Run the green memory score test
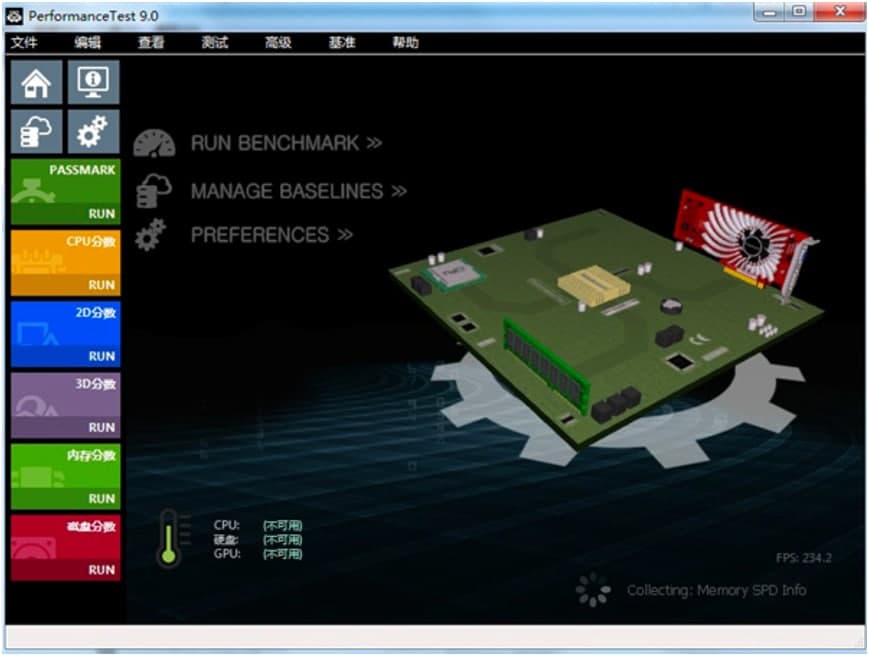This screenshot has height=656, width=869. coord(65,476)
